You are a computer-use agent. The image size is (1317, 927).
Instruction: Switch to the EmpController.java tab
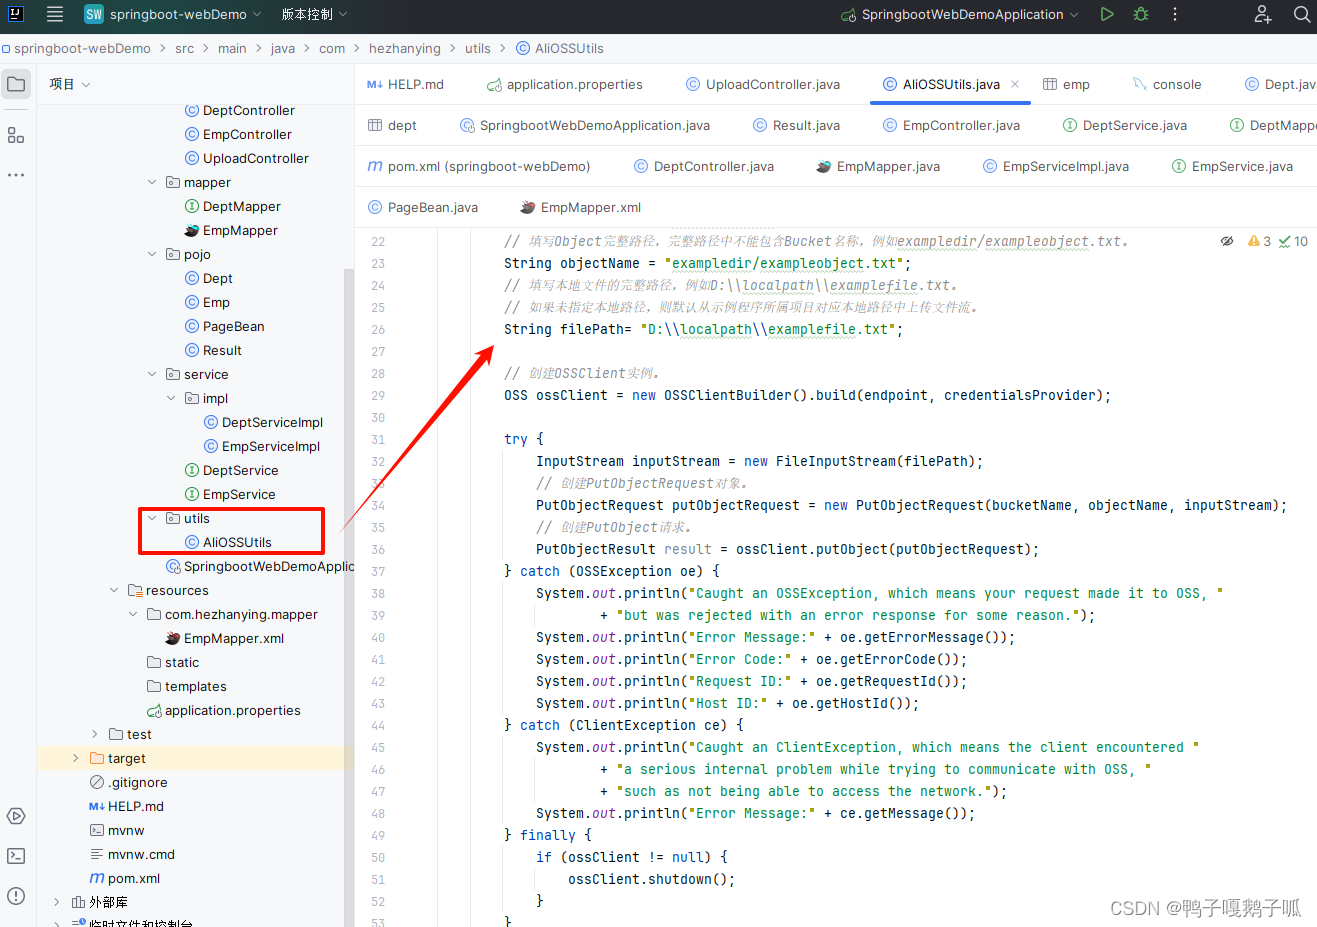[x=951, y=125]
